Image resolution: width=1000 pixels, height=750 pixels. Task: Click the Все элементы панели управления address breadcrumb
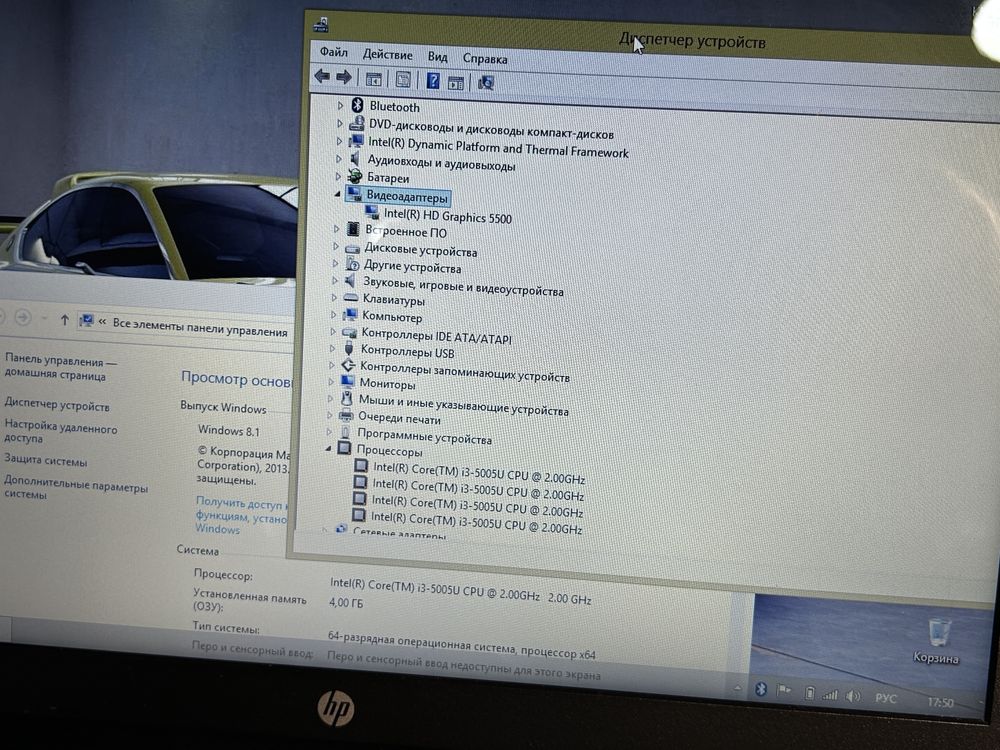pos(200,327)
